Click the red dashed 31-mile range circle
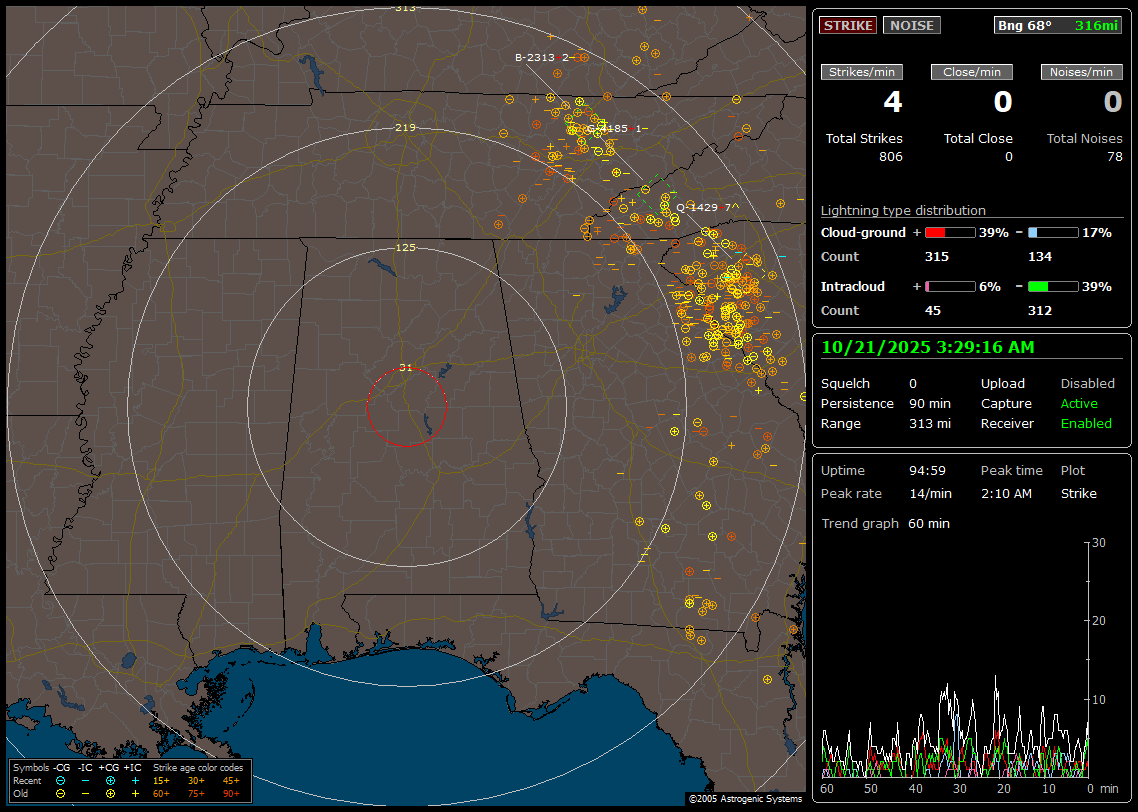The image size is (1138, 812). point(368,407)
